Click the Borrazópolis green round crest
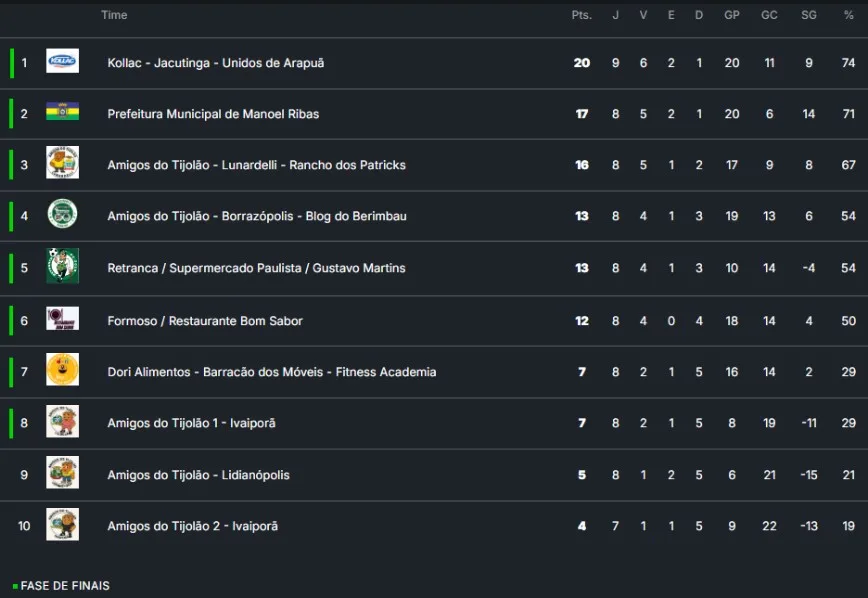Viewport: 868px width, 598px height. [62, 215]
